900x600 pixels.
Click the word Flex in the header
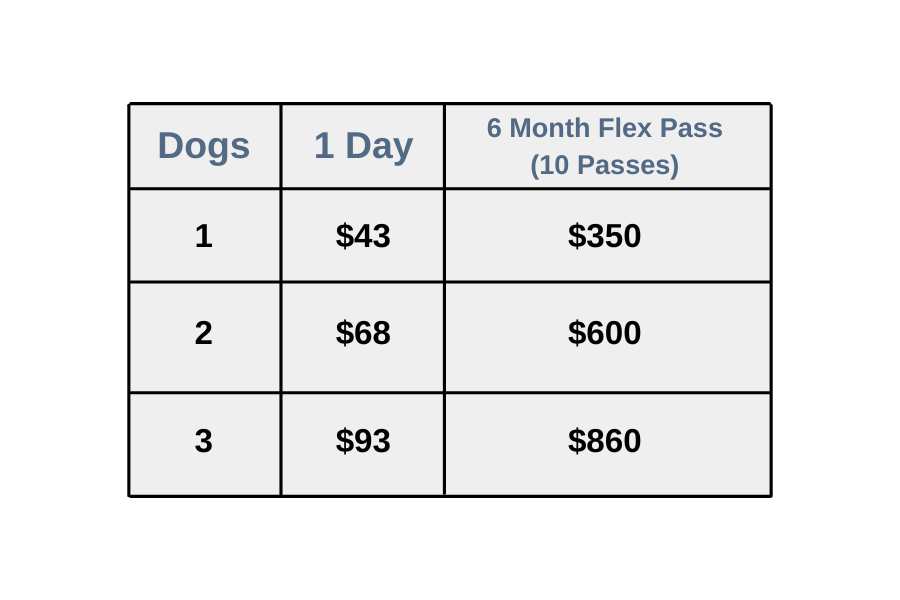[626, 128]
